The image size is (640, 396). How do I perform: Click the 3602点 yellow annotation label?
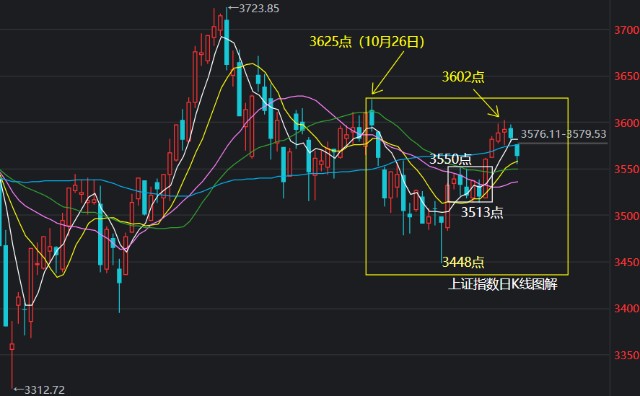click(463, 76)
